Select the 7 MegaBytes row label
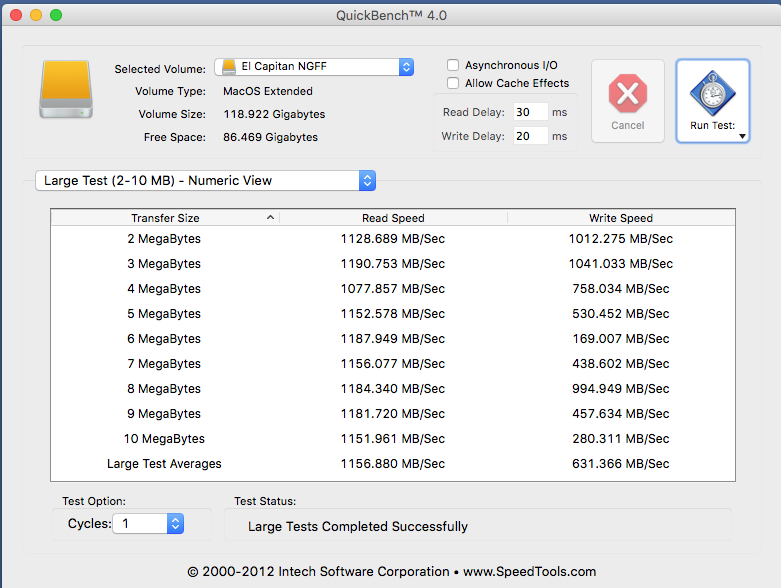This screenshot has height=588, width=781. (x=164, y=364)
